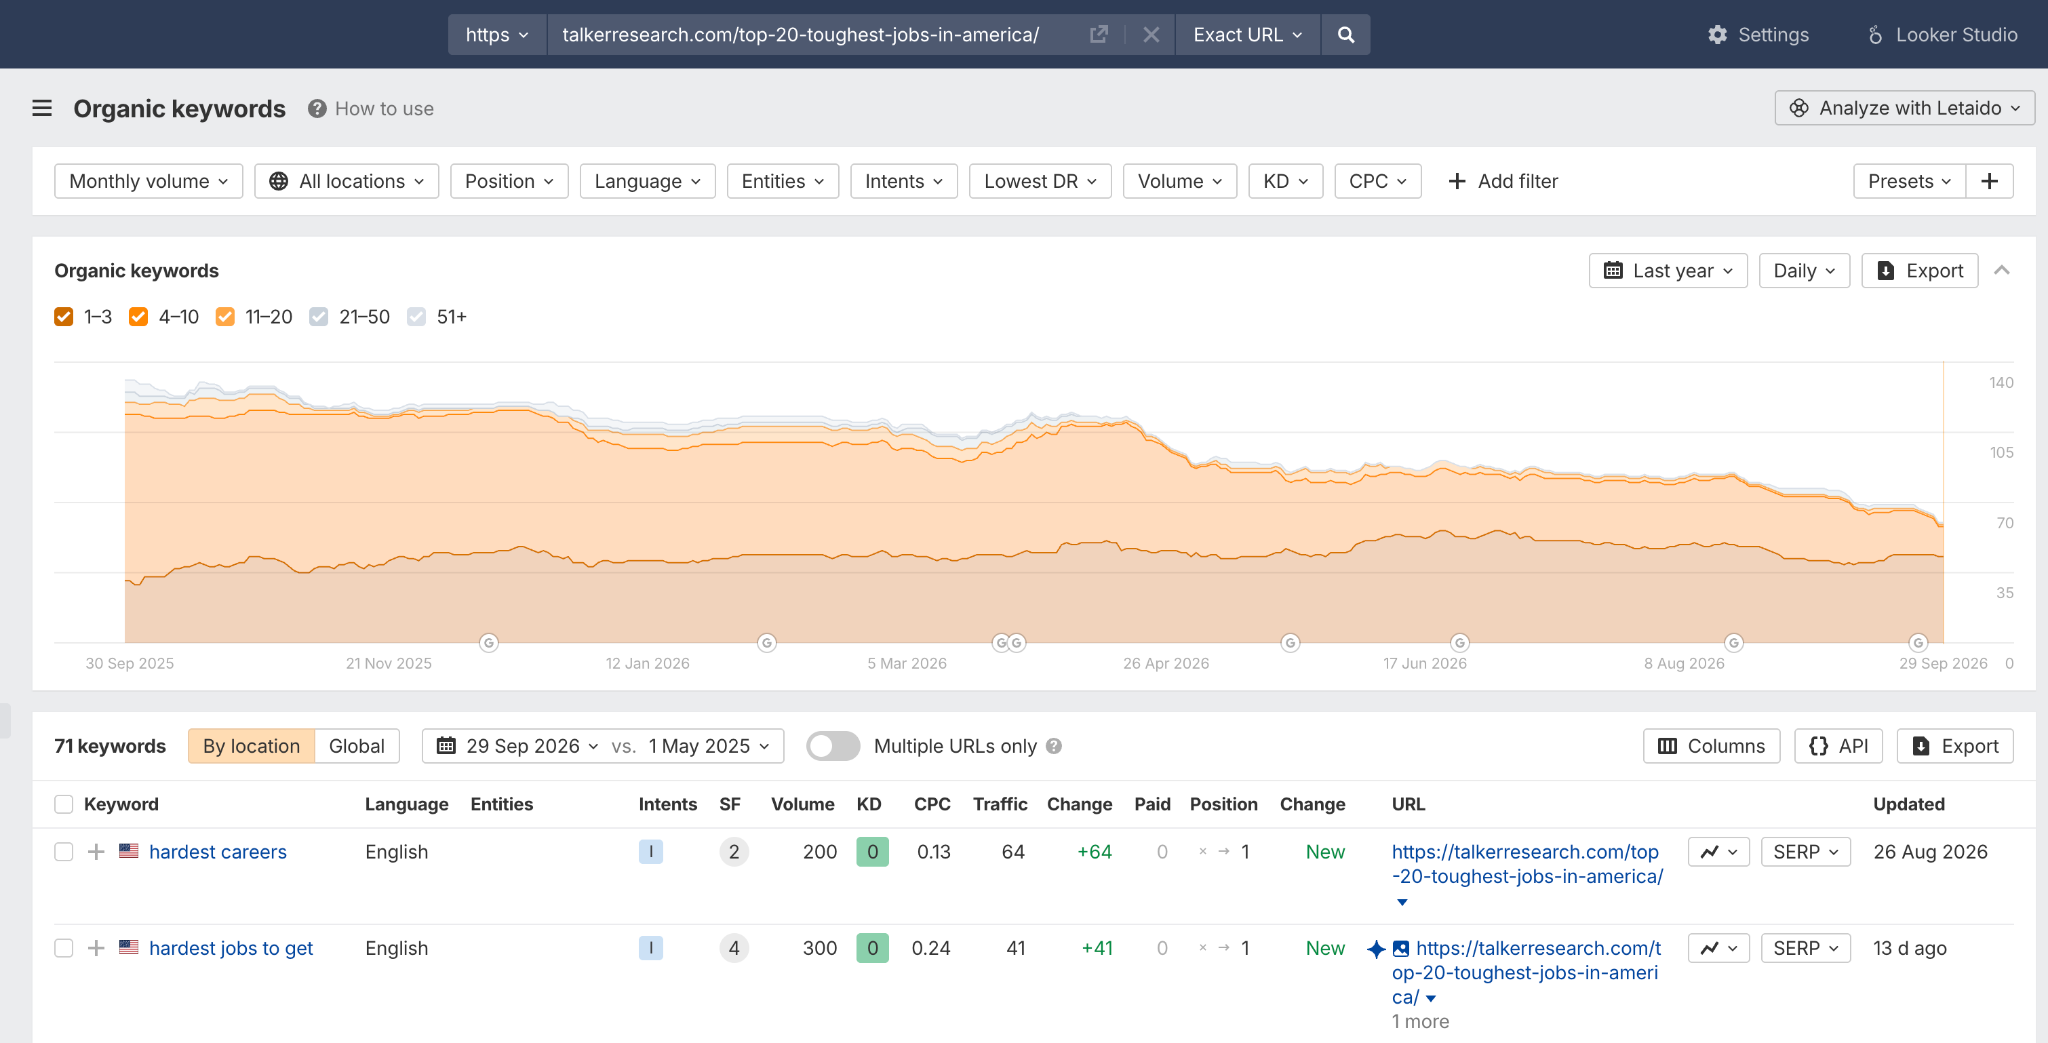Open the All locations dropdown
The image size is (2048, 1043).
tap(347, 181)
